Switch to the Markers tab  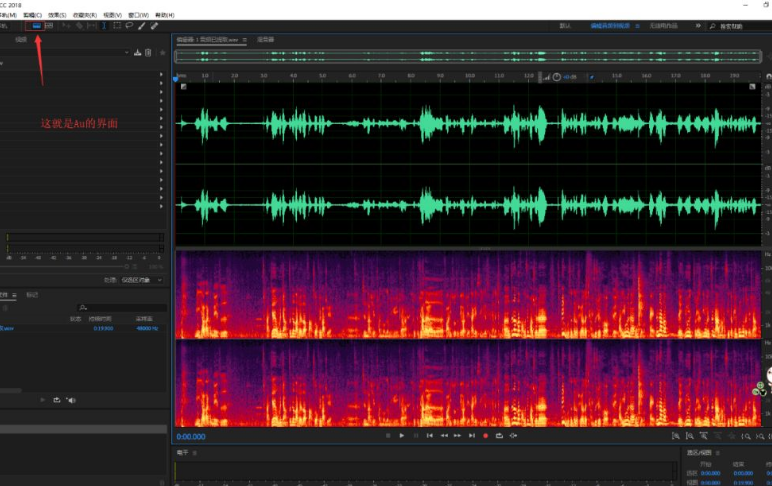(x=32, y=294)
